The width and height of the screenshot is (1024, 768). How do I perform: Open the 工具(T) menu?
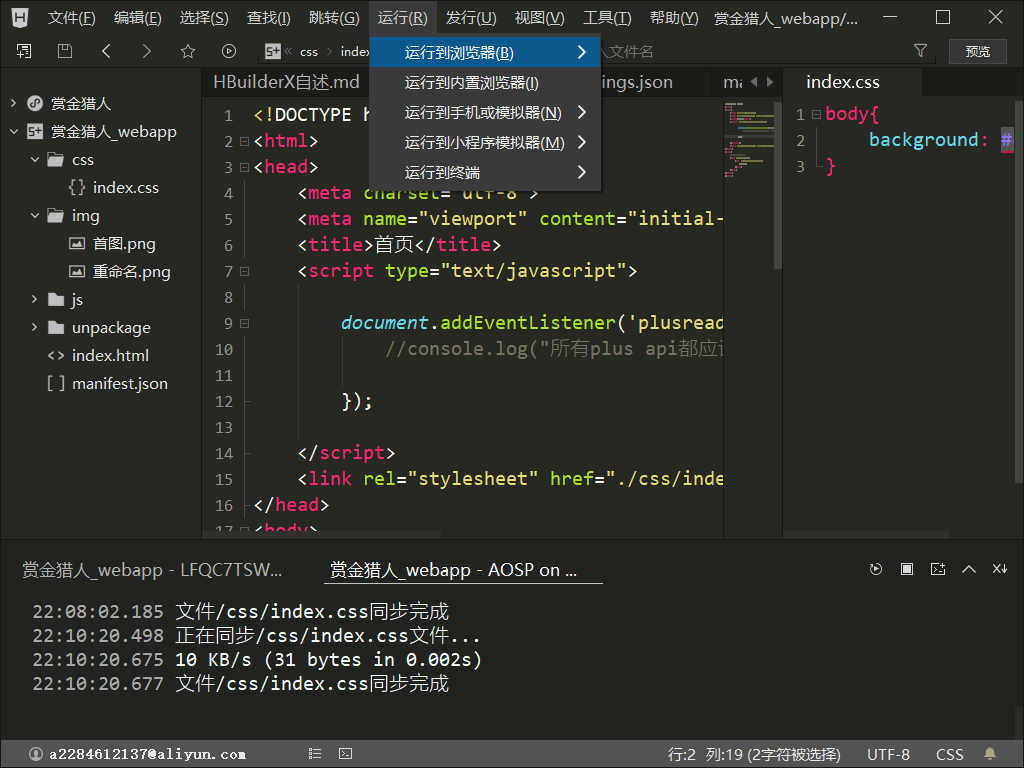pyautogui.click(x=607, y=18)
